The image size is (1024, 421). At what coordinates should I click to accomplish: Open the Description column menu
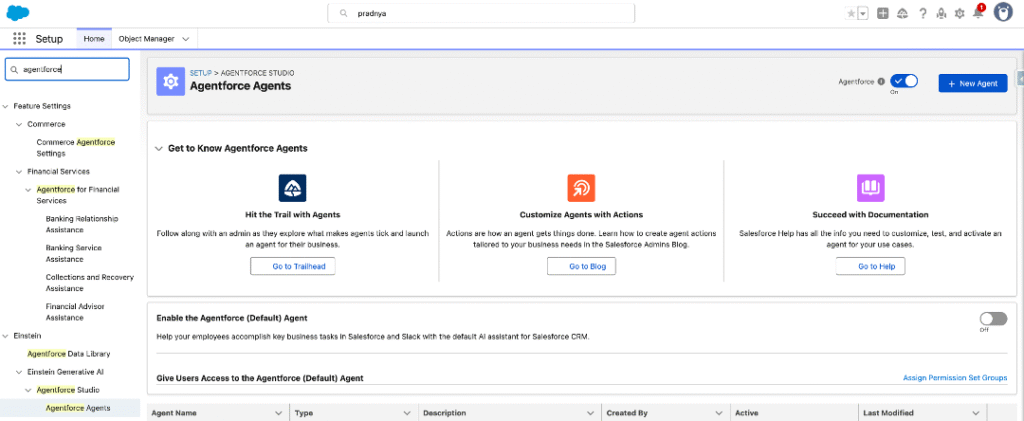coord(590,413)
